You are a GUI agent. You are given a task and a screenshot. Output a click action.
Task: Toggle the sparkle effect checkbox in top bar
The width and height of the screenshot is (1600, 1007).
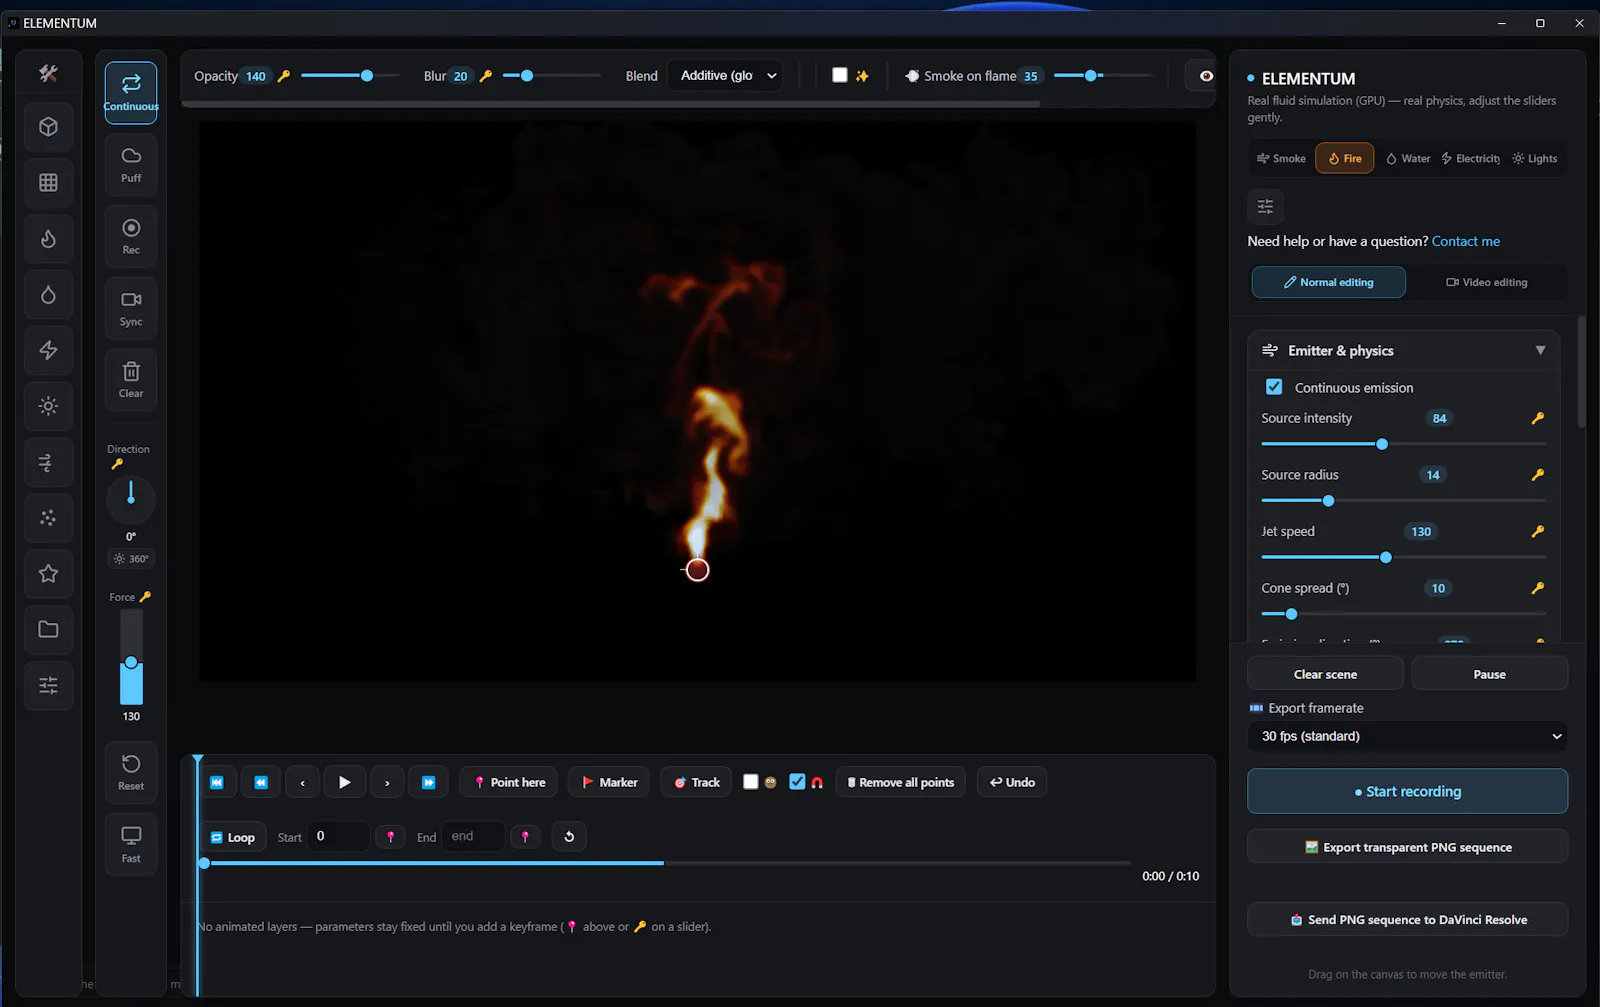tap(840, 75)
